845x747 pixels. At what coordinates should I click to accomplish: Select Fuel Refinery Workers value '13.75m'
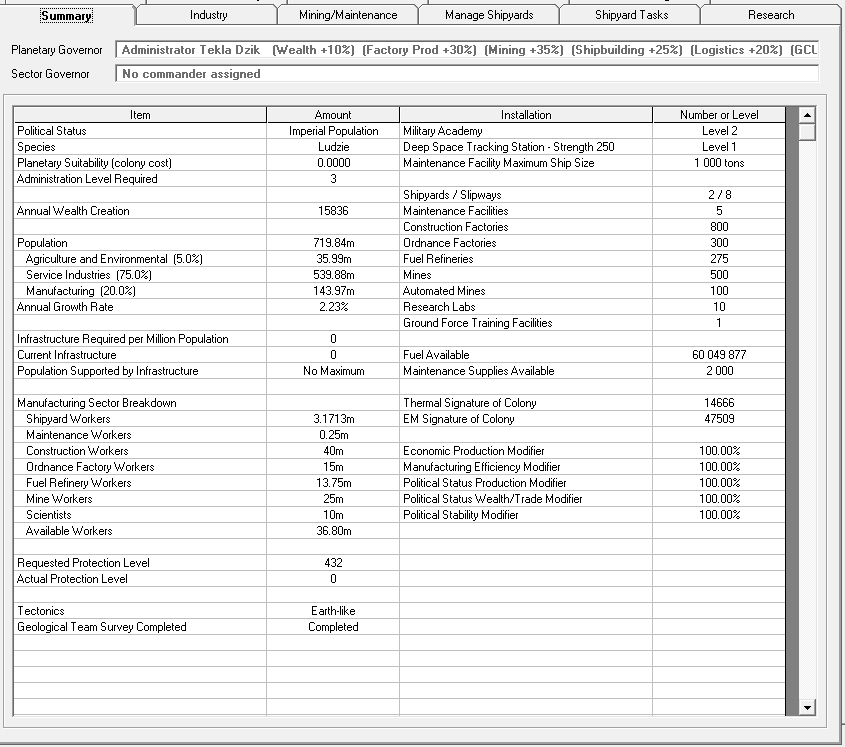click(x=334, y=483)
